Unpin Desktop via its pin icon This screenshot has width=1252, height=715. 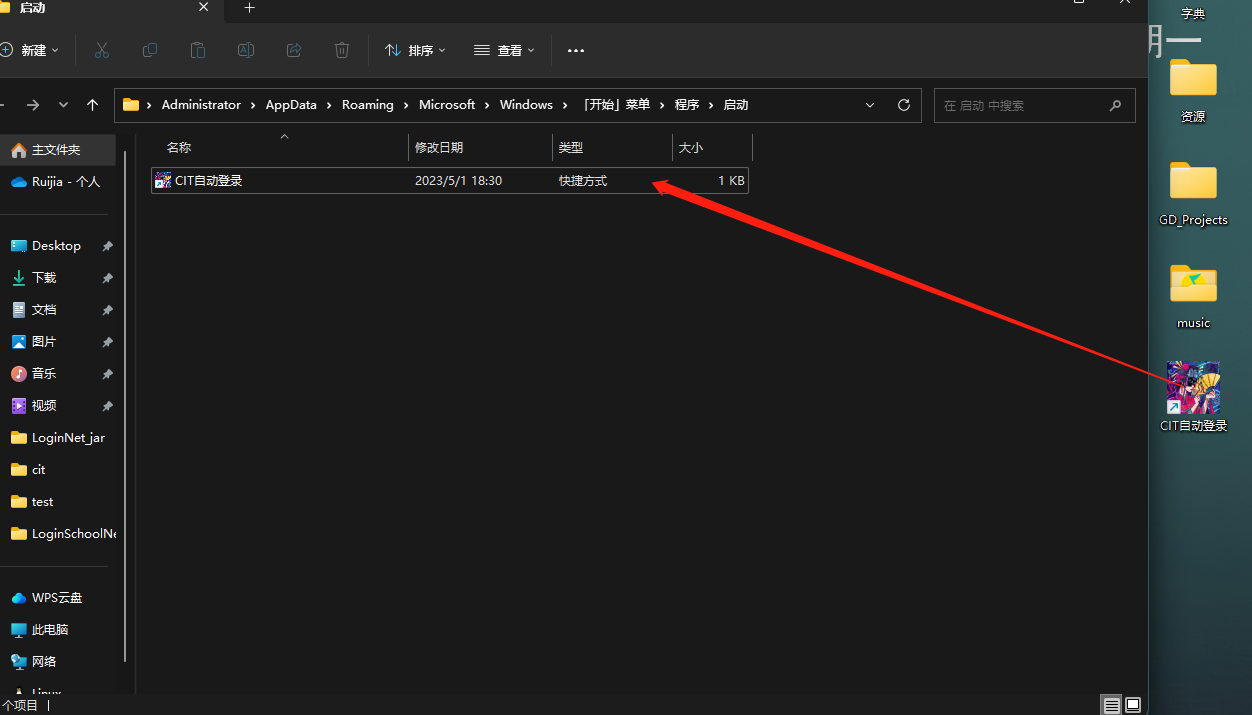coord(108,246)
